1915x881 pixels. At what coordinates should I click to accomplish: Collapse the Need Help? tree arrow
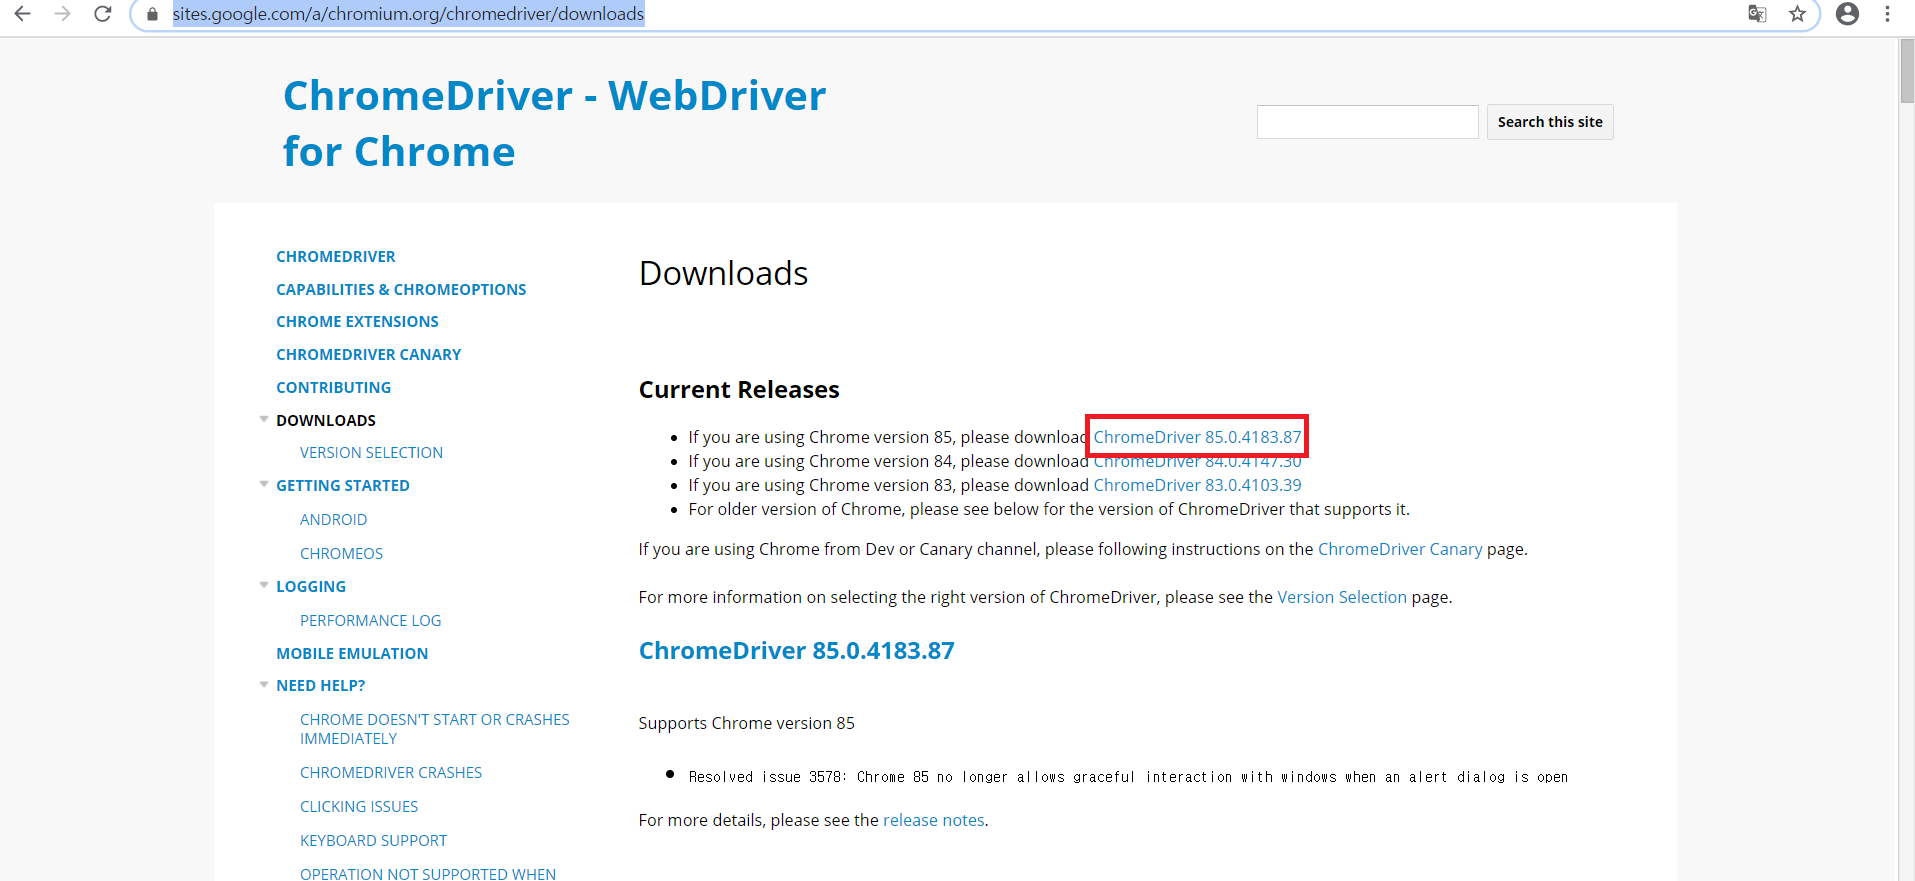264,685
